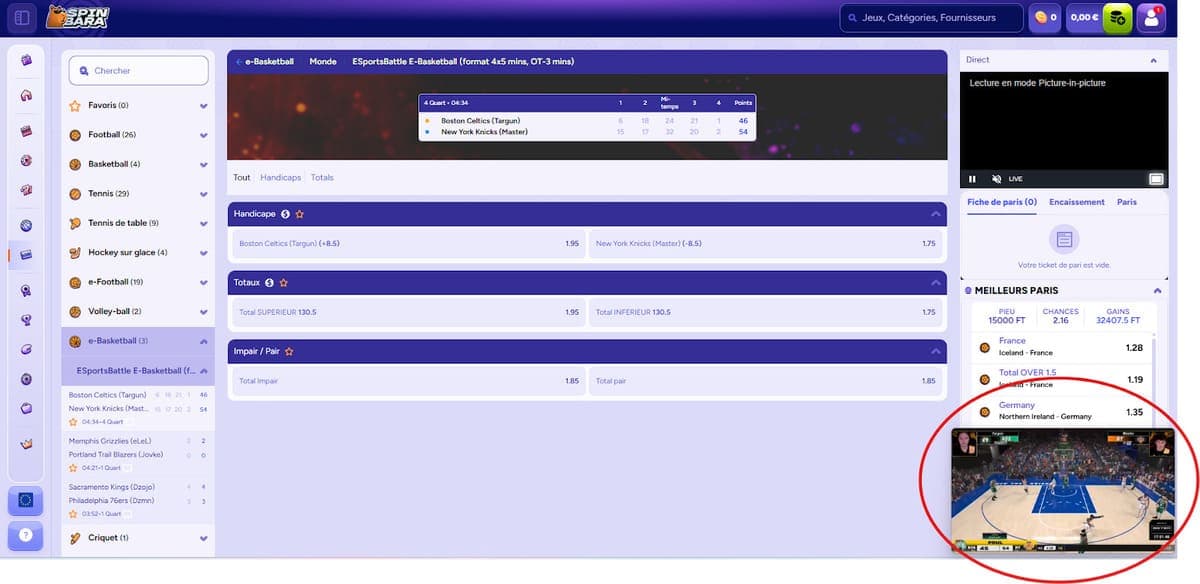1200x584 pixels.
Task: Open the crown icon in left sidebar
Action: tap(26, 443)
